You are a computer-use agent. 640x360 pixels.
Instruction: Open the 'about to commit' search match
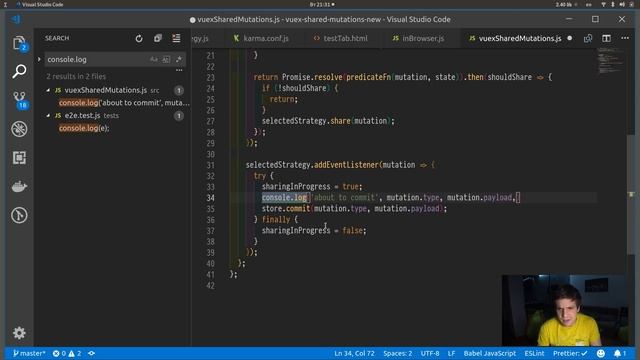click(x=124, y=103)
